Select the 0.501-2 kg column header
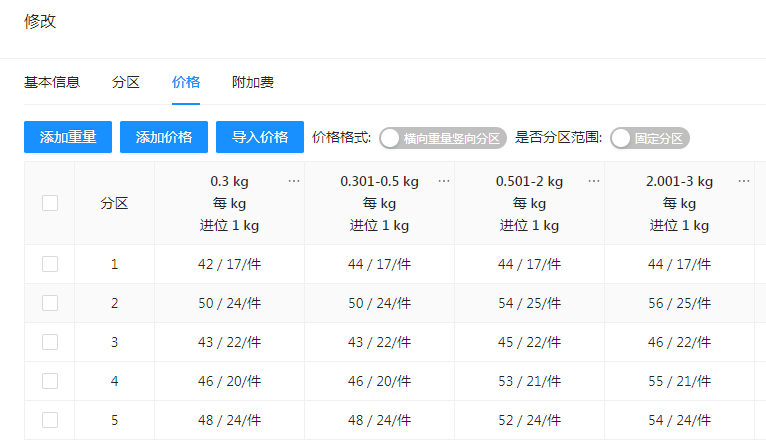 tap(529, 203)
